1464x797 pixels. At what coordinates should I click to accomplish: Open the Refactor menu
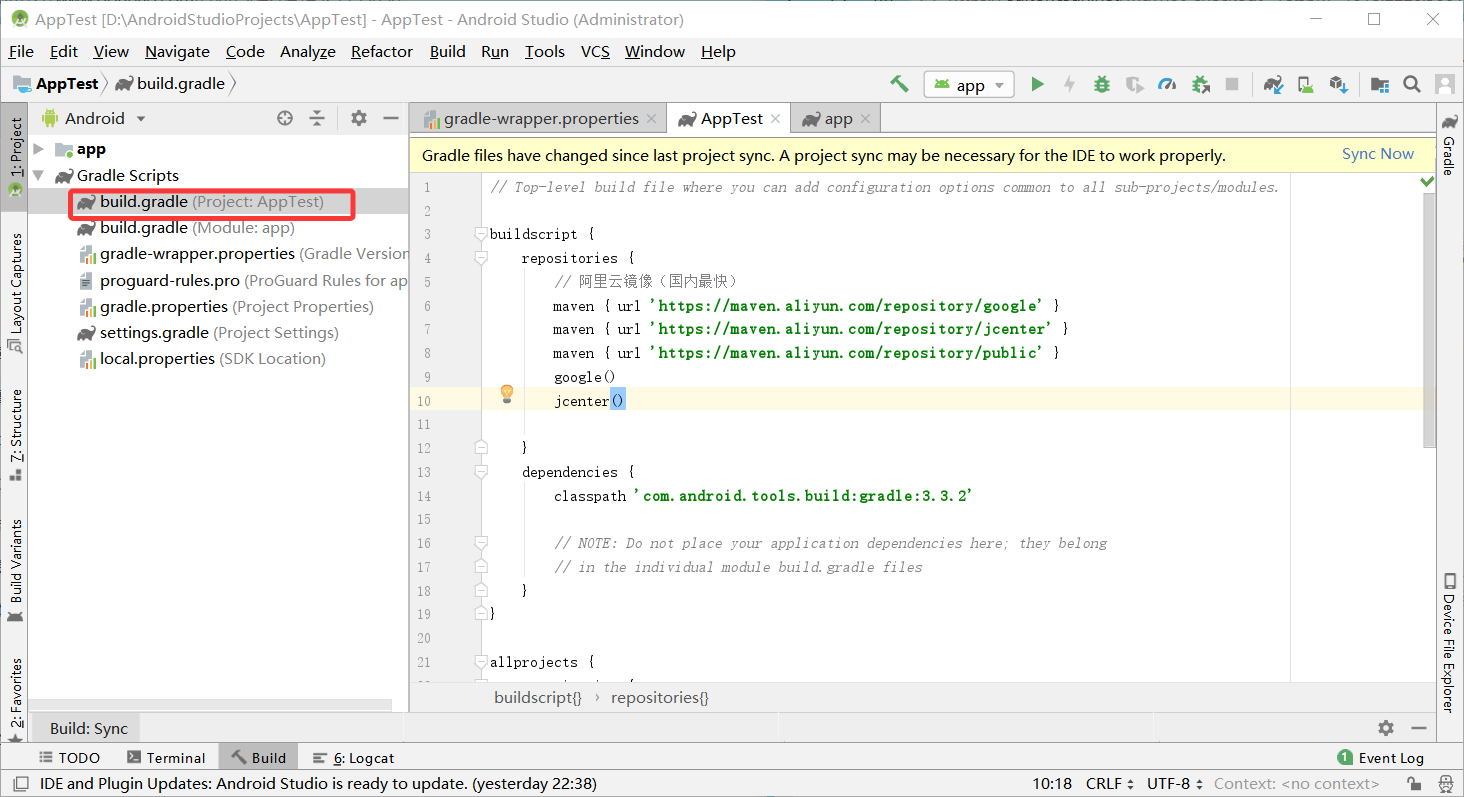pyautogui.click(x=381, y=52)
